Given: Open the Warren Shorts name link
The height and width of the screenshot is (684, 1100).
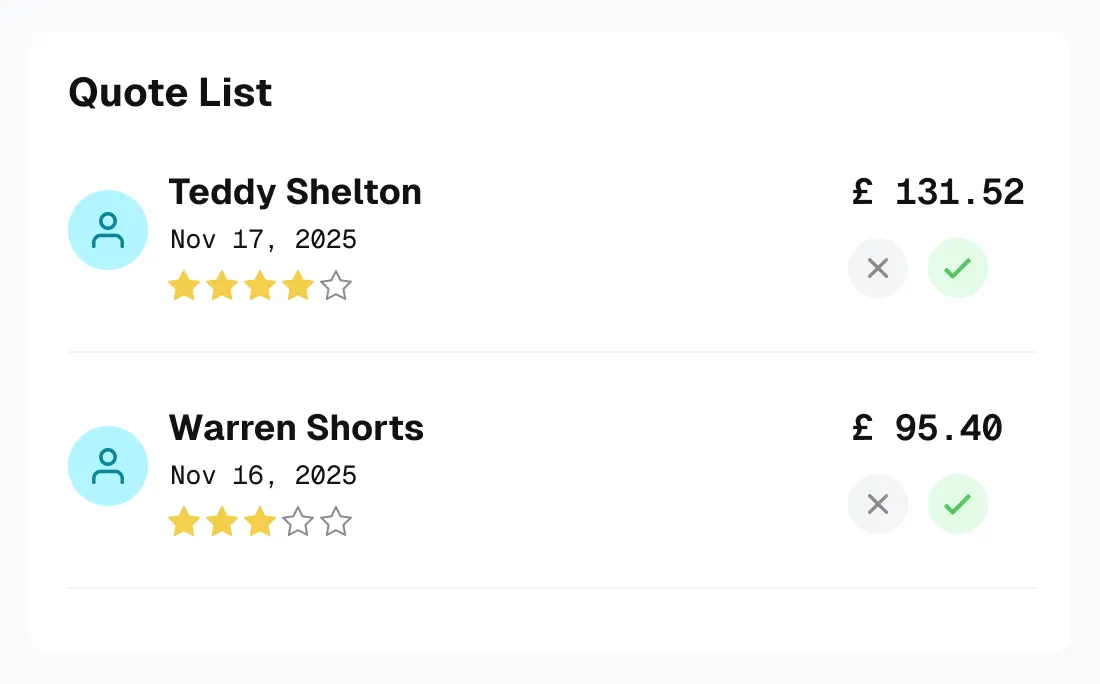Looking at the screenshot, I should click(296, 428).
